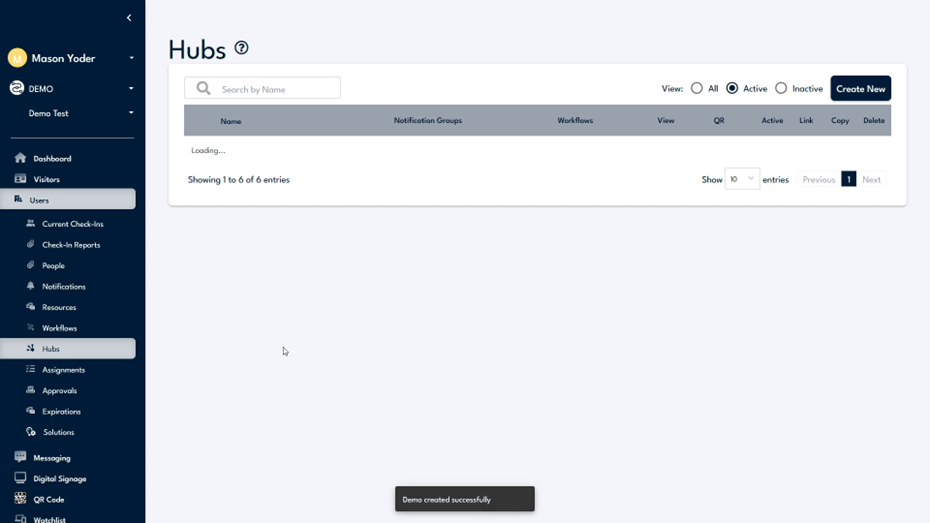Image resolution: width=930 pixels, height=523 pixels.
Task: Select the All view radio button
Action: coord(697,88)
